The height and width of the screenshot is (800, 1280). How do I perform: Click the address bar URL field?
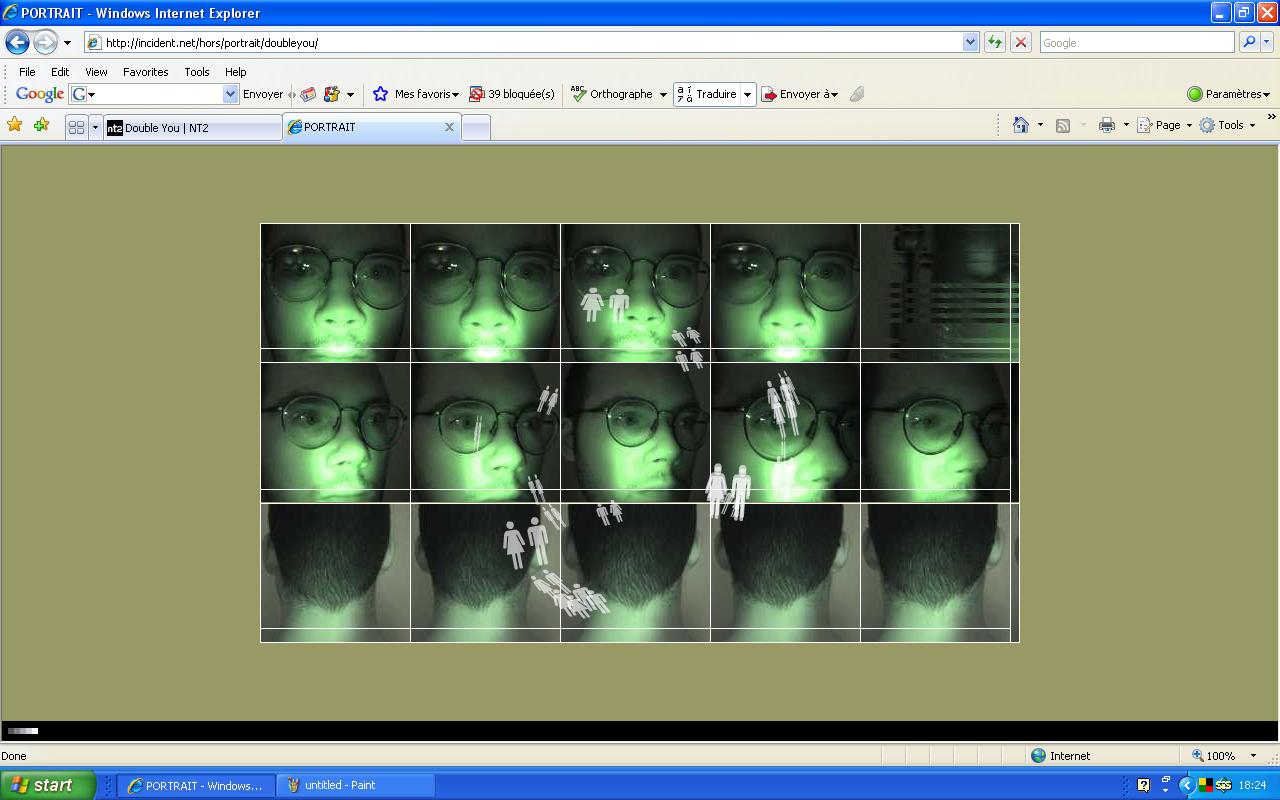[x=523, y=43]
